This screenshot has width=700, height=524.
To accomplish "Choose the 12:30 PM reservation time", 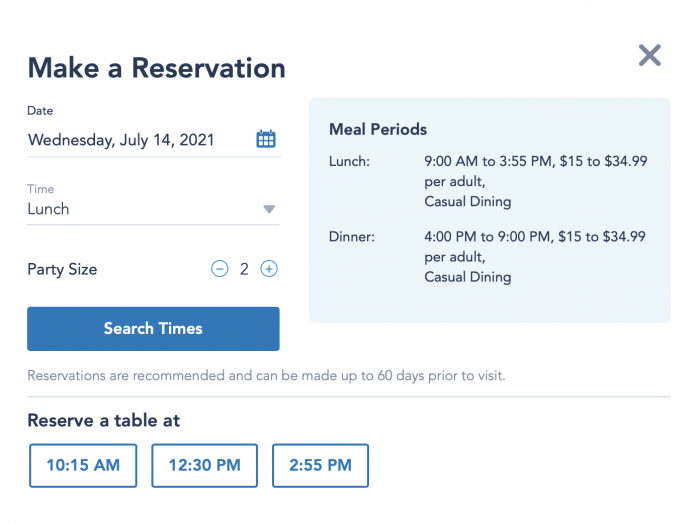I will pyautogui.click(x=204, y=465).
